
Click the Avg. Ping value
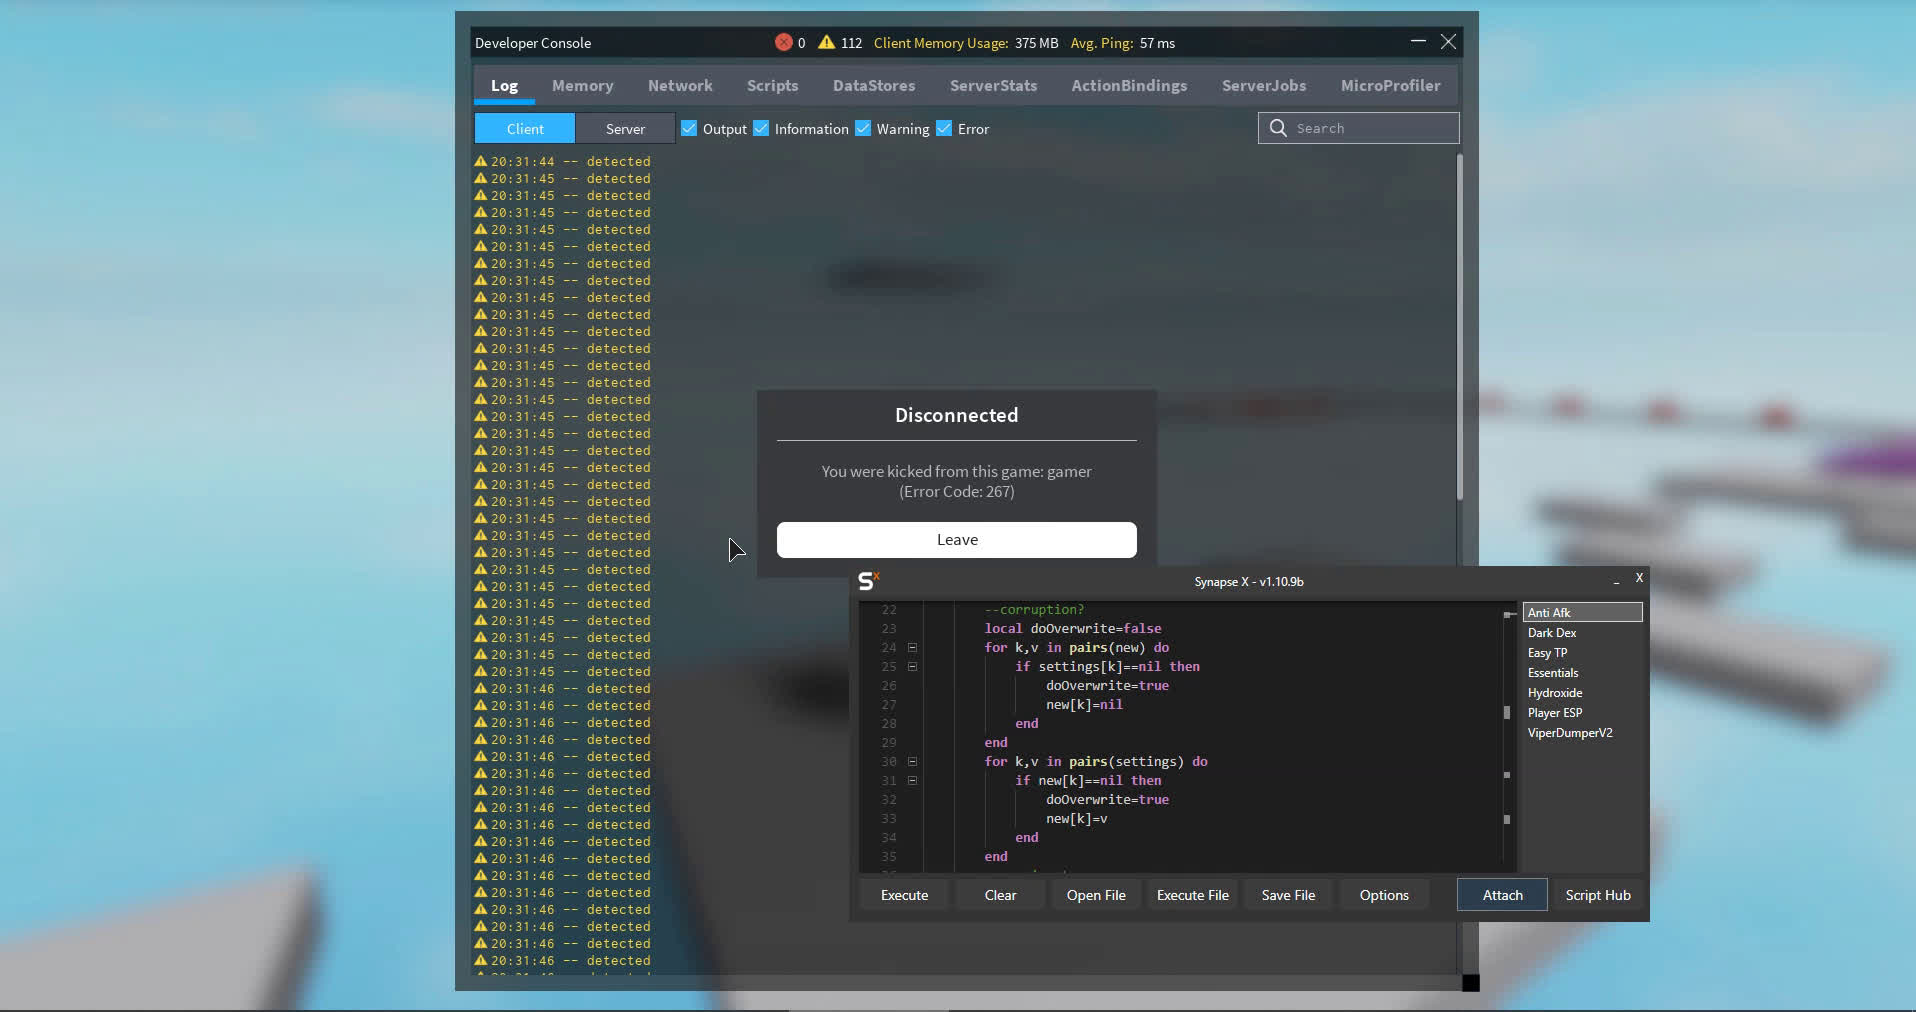click(1157, 43)
